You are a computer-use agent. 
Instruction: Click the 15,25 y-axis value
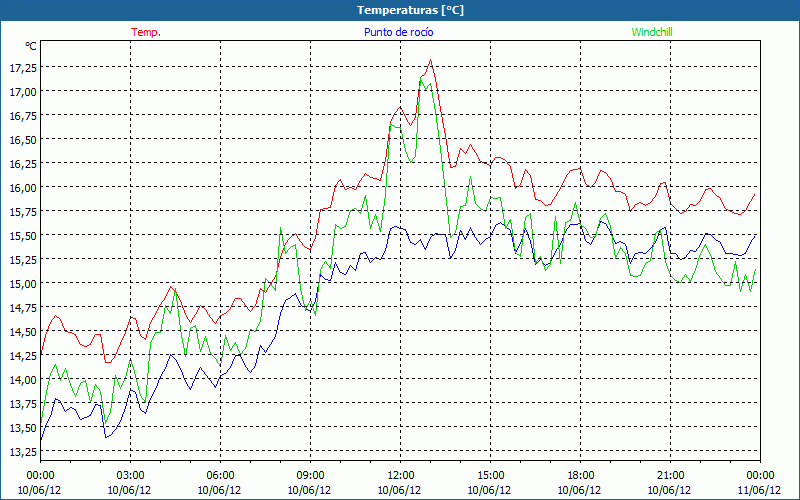[x=23, y=260]
